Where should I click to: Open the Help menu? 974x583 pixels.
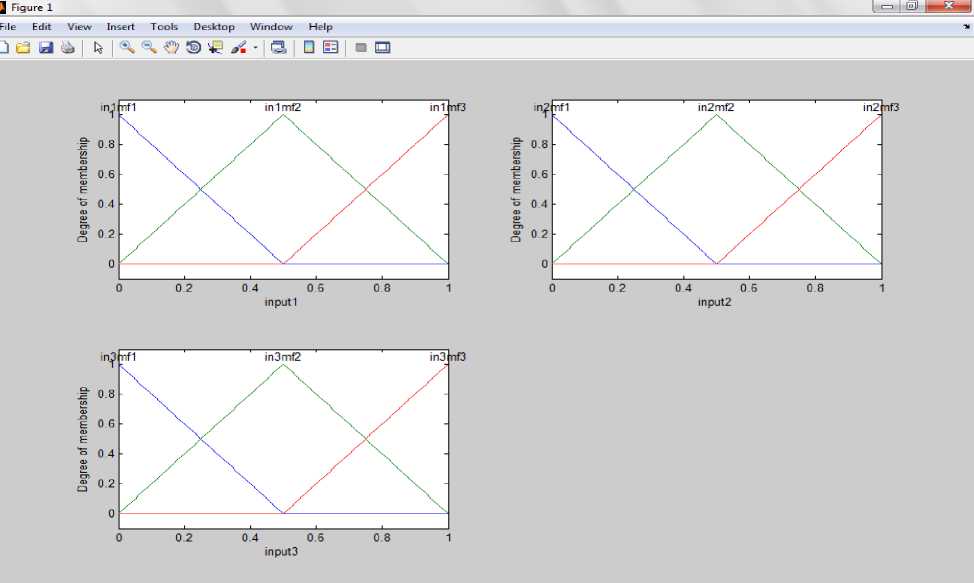click(x=321, y=27)
